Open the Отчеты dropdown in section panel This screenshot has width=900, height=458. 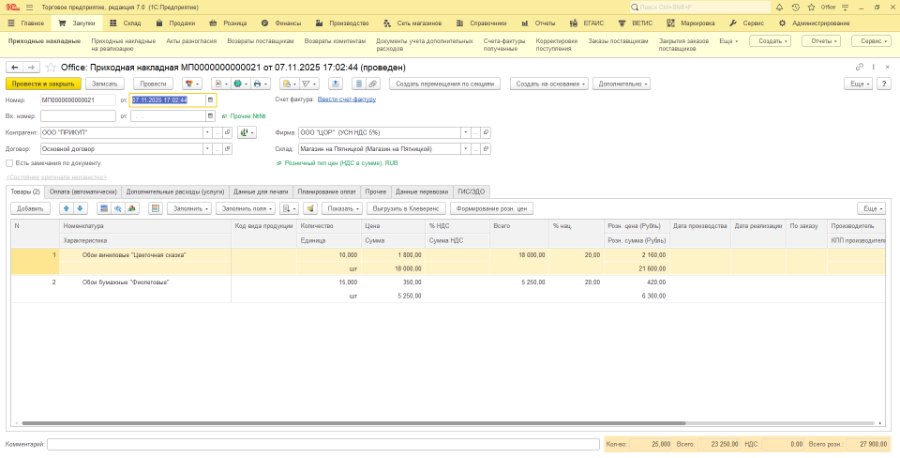821,41
